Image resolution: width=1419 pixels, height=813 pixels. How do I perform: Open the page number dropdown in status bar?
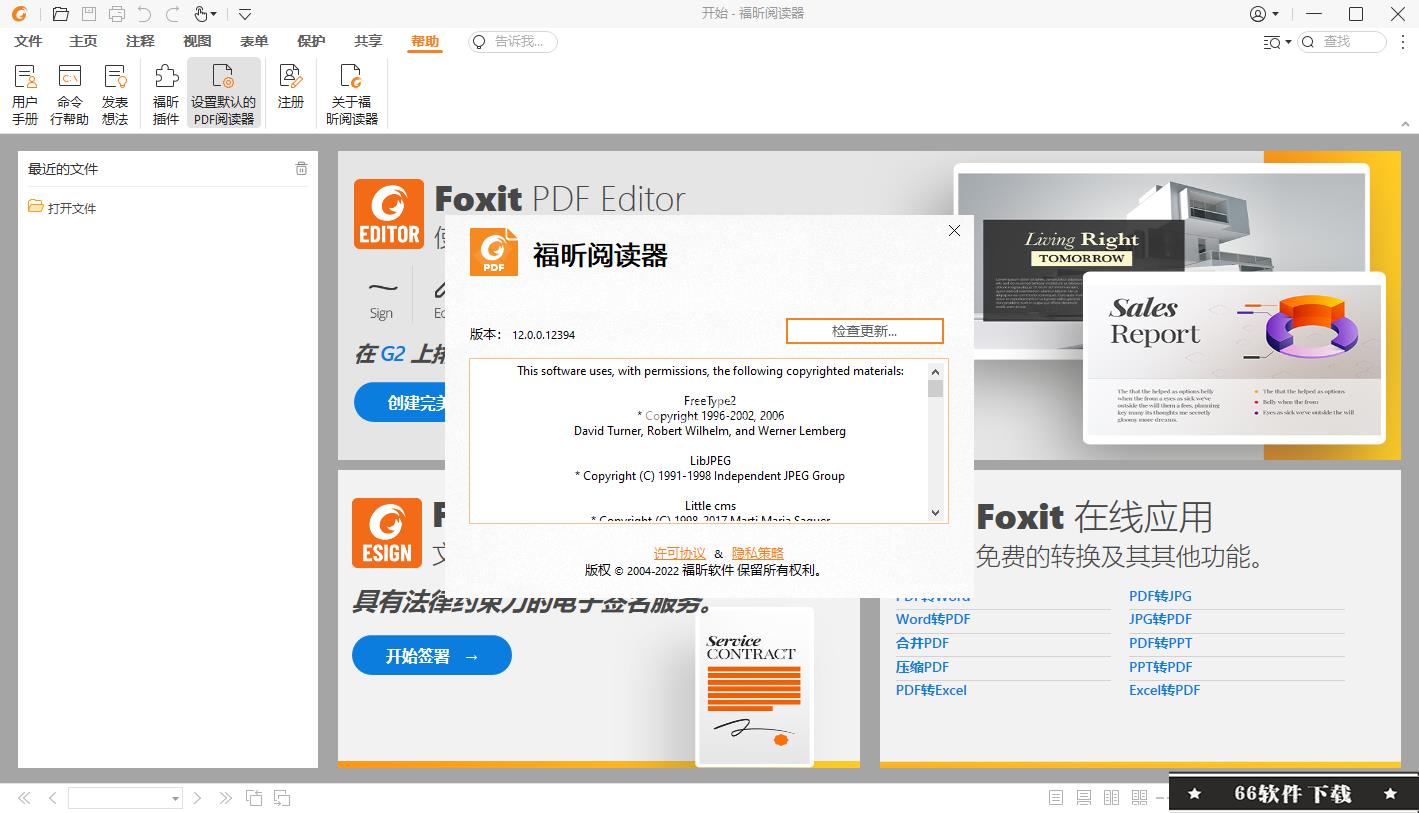pyautogui.click(x=175, y=798)
